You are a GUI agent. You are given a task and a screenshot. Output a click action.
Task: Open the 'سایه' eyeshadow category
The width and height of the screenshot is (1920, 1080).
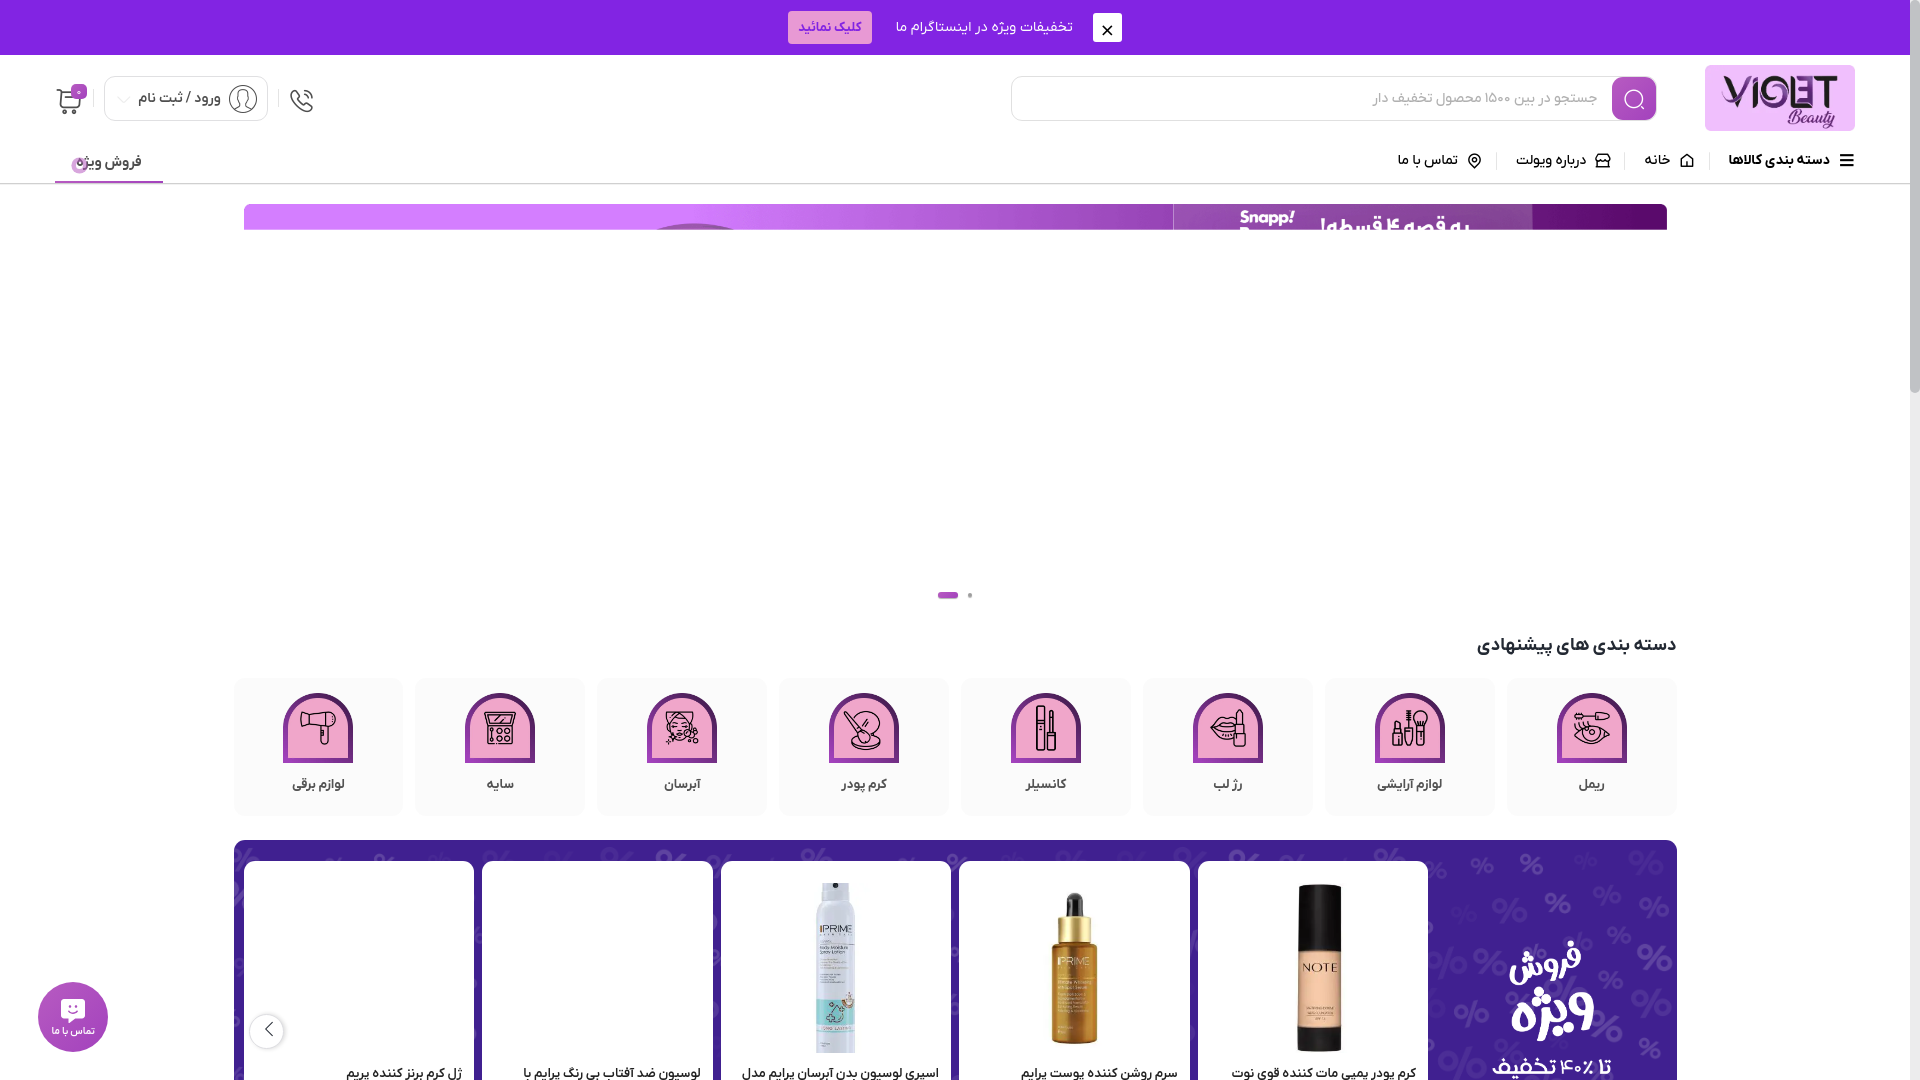500,747
